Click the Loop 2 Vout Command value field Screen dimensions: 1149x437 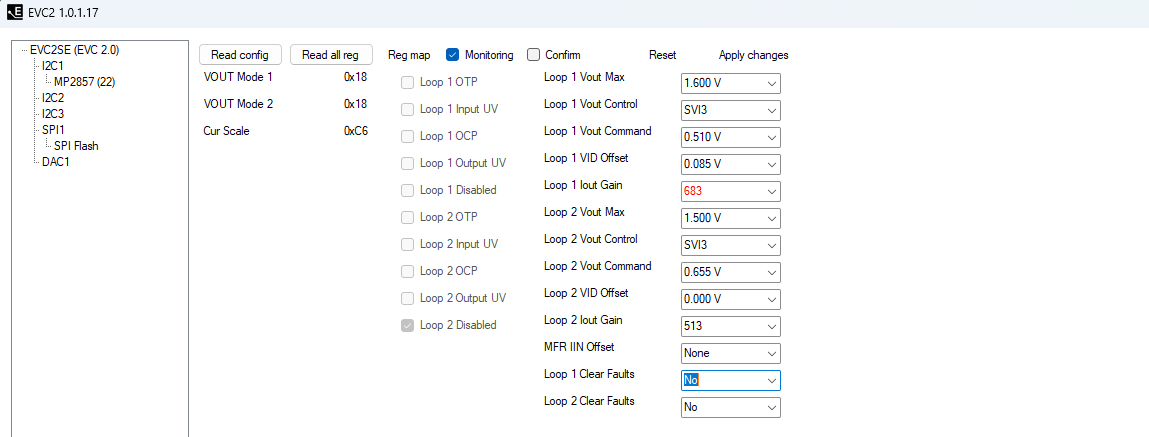pyautogui.click(x=721, y=272)
